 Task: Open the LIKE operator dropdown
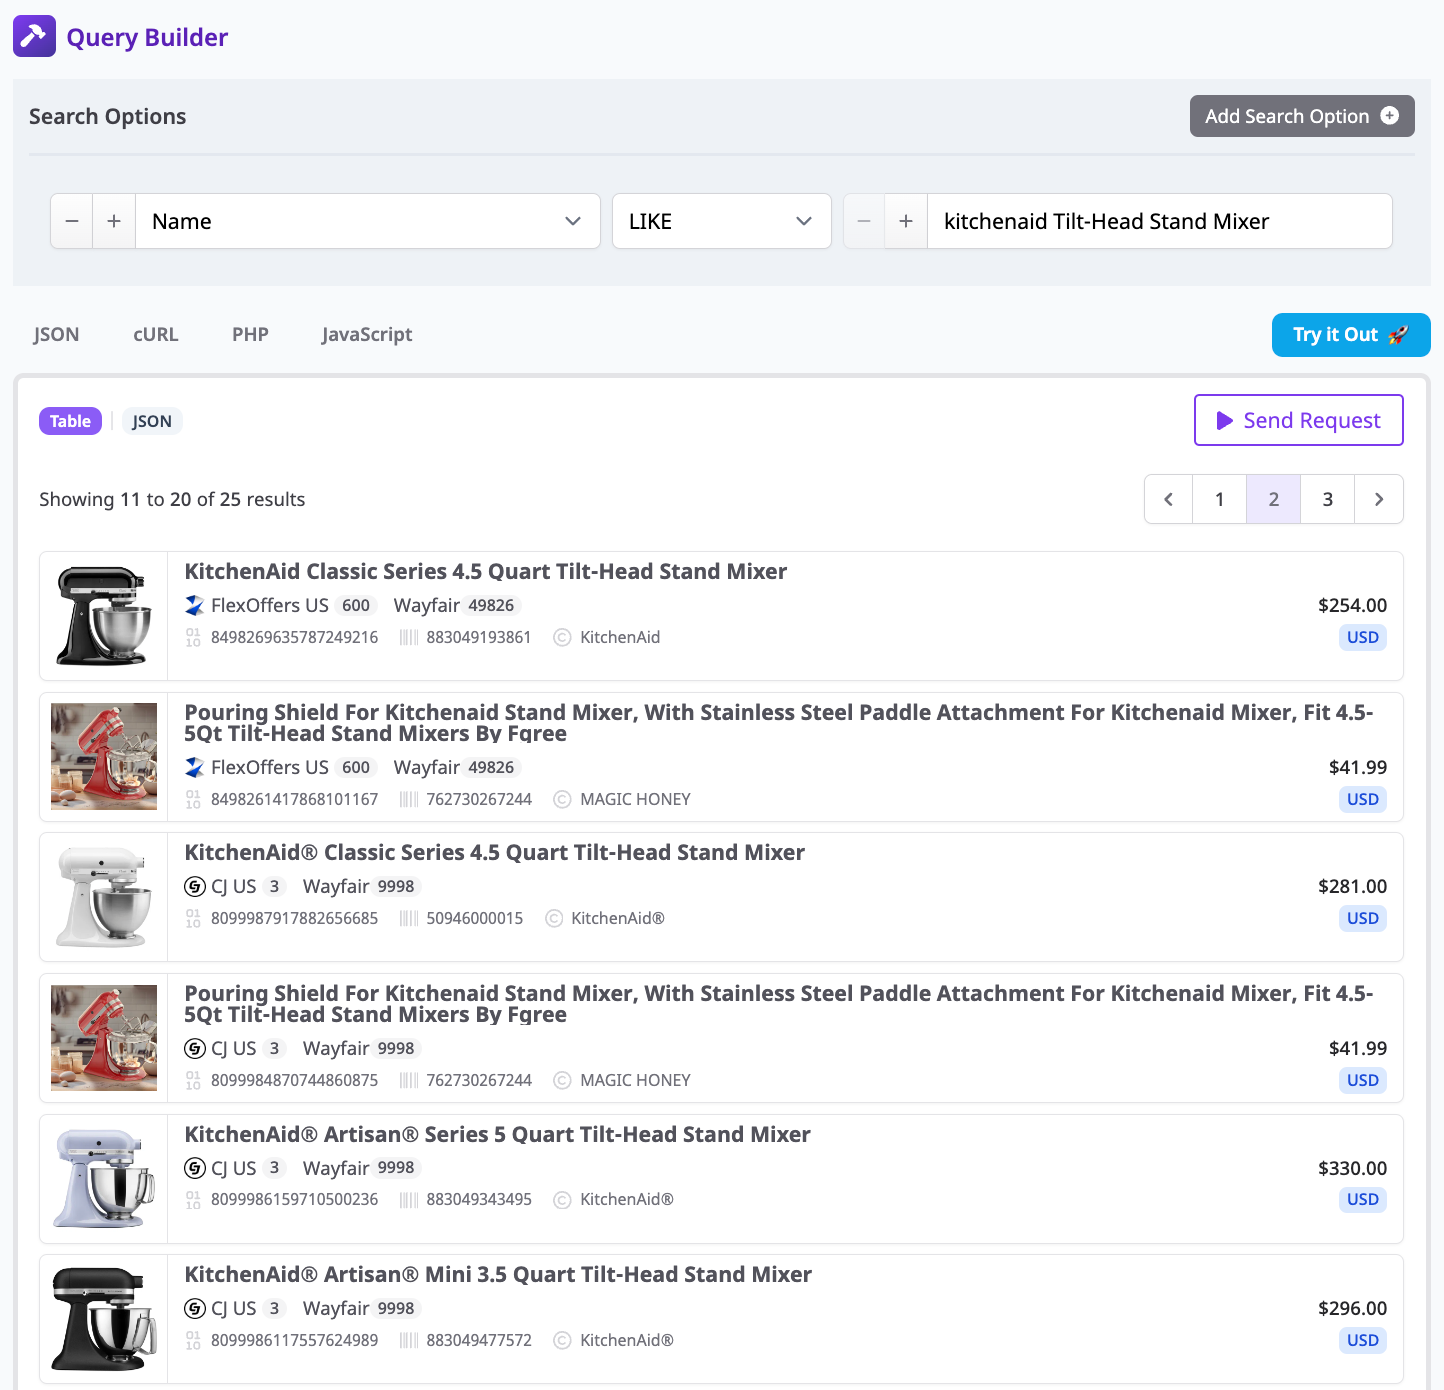(x=721, y=221)
